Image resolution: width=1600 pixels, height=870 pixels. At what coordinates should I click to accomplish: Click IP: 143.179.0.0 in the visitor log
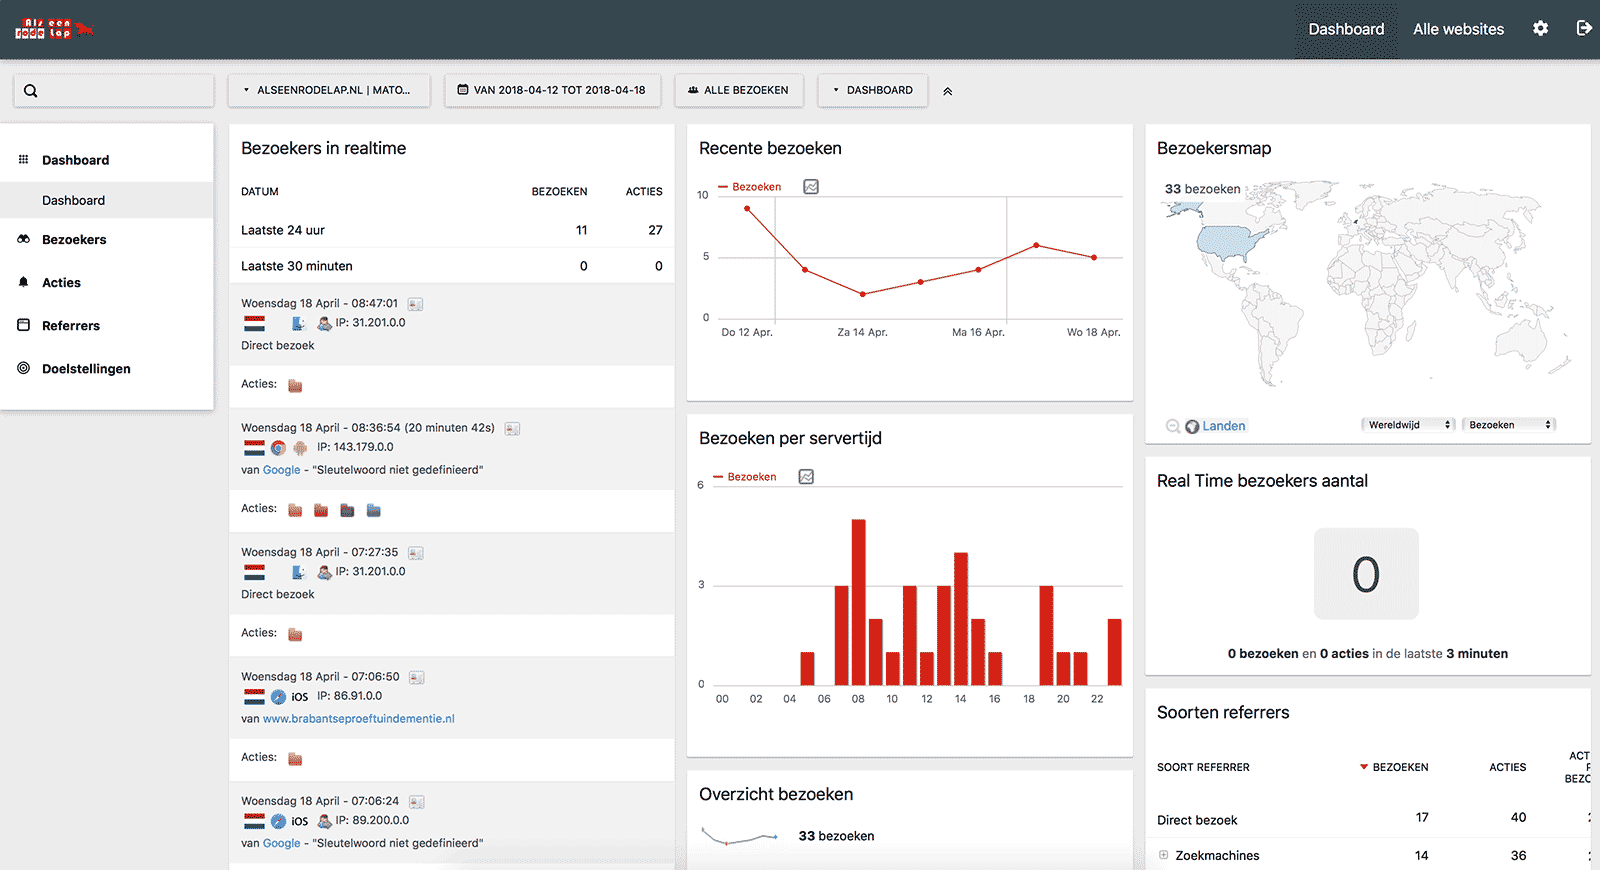tap(355, 447)
